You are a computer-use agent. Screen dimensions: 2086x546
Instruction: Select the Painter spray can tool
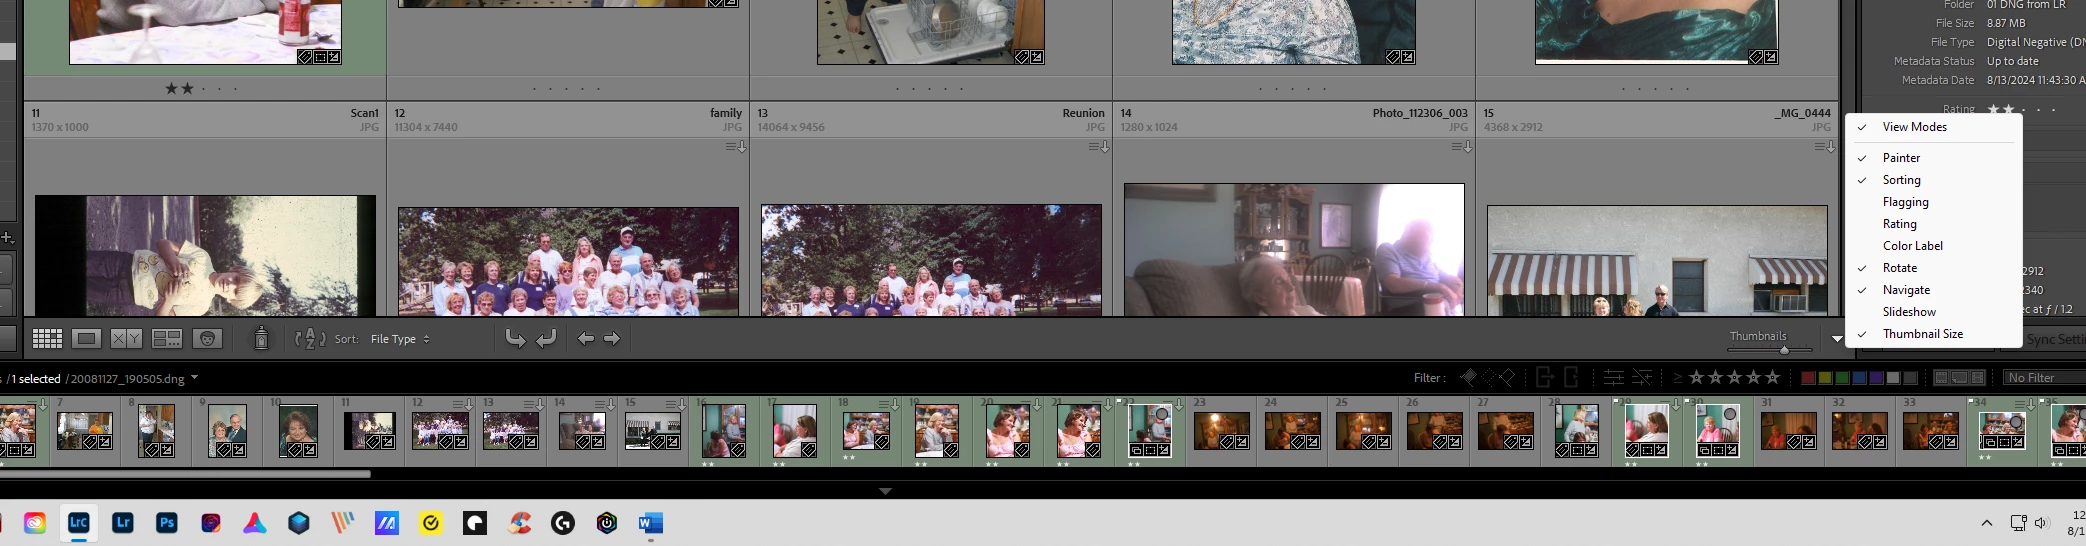tap(261, 338)
